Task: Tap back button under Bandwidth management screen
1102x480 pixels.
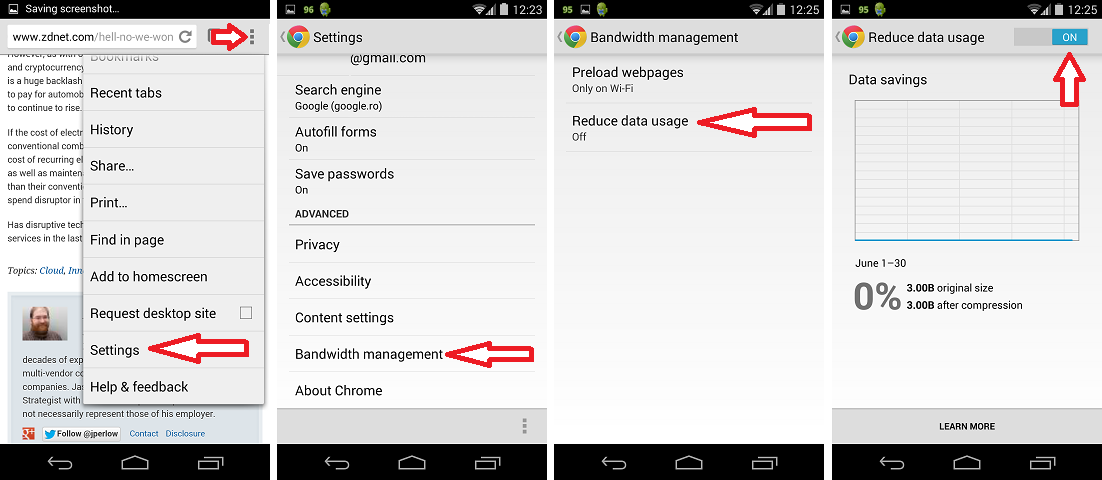Action: [x=614, y=462]
